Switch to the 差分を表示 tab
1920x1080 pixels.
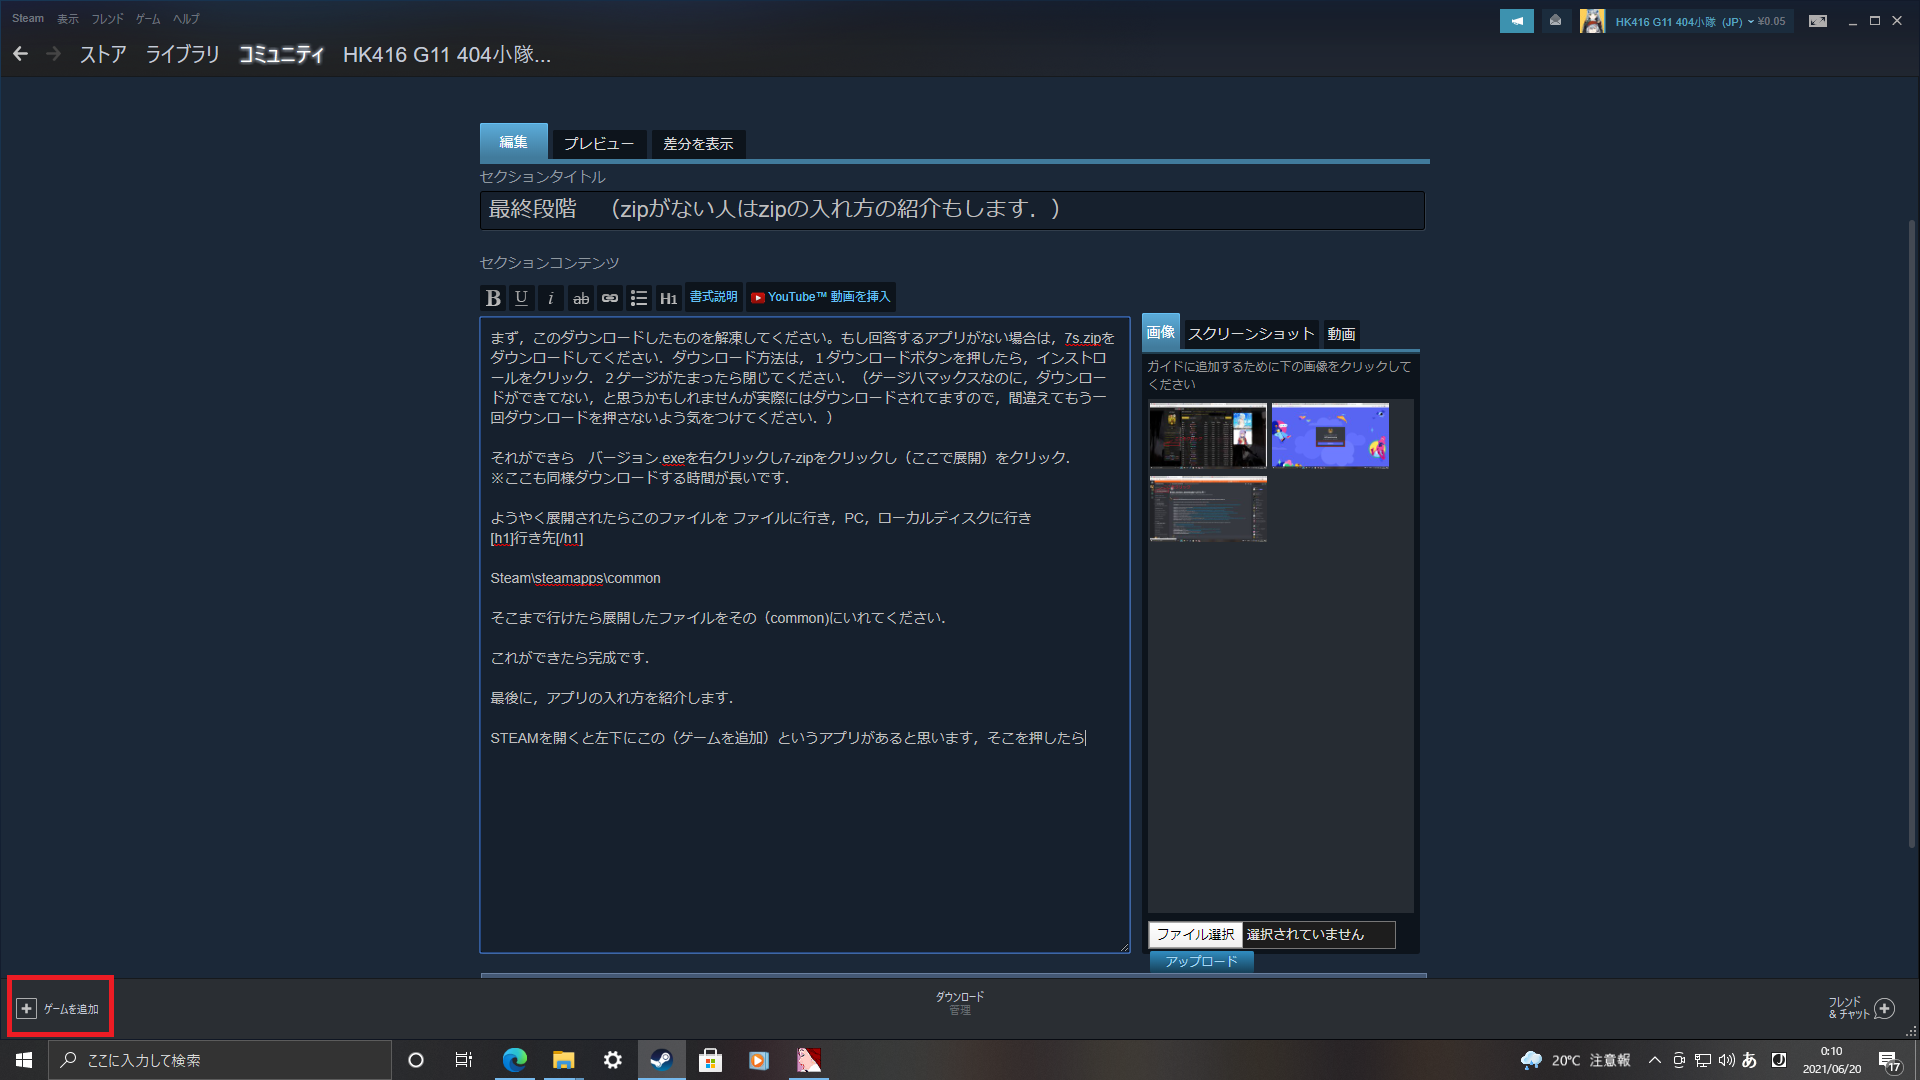(698, 144)
